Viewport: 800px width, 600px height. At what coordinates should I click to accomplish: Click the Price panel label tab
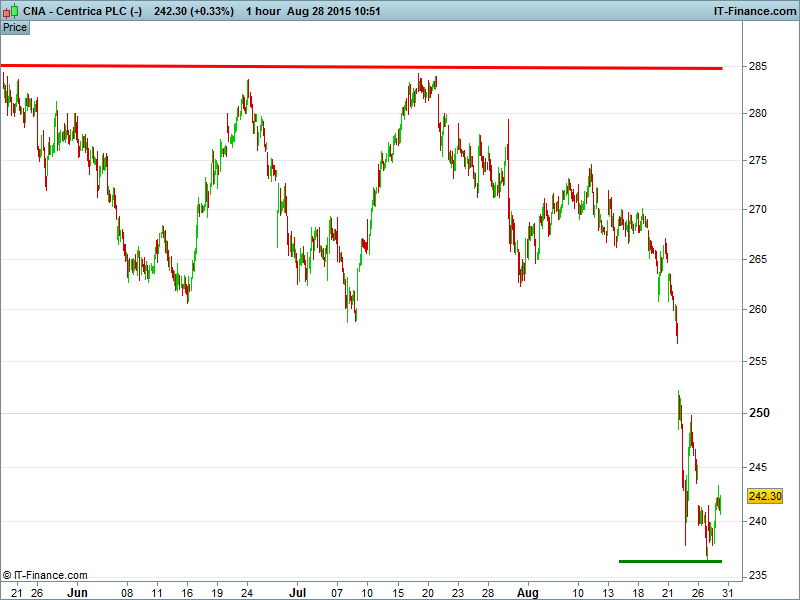click(x=15, y=27)
